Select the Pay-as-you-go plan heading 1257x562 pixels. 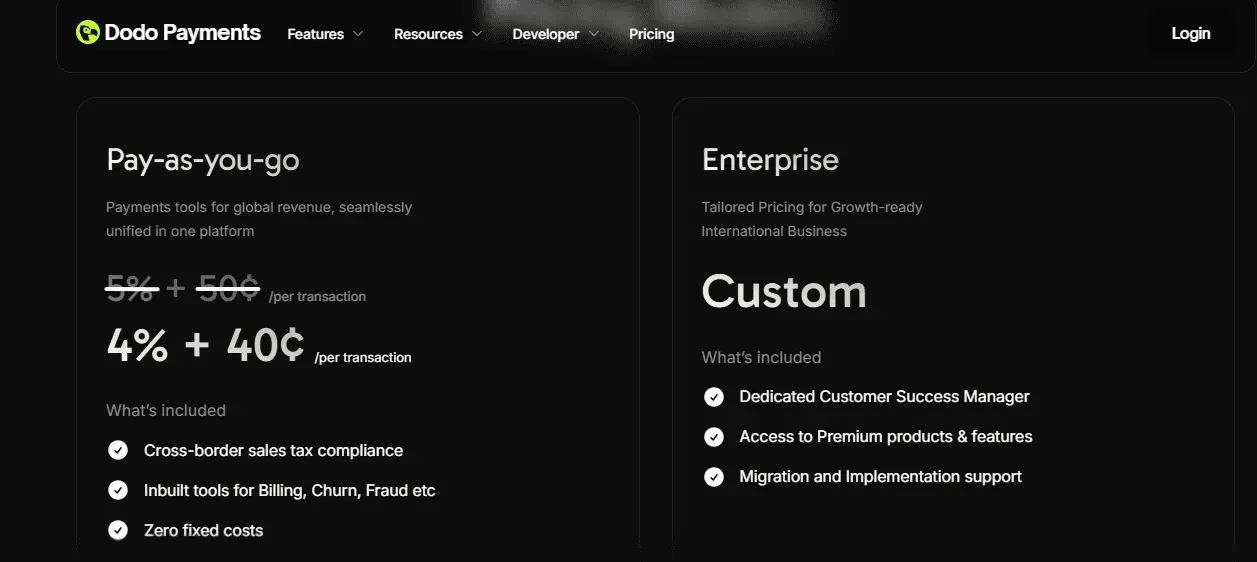[203, 160]
